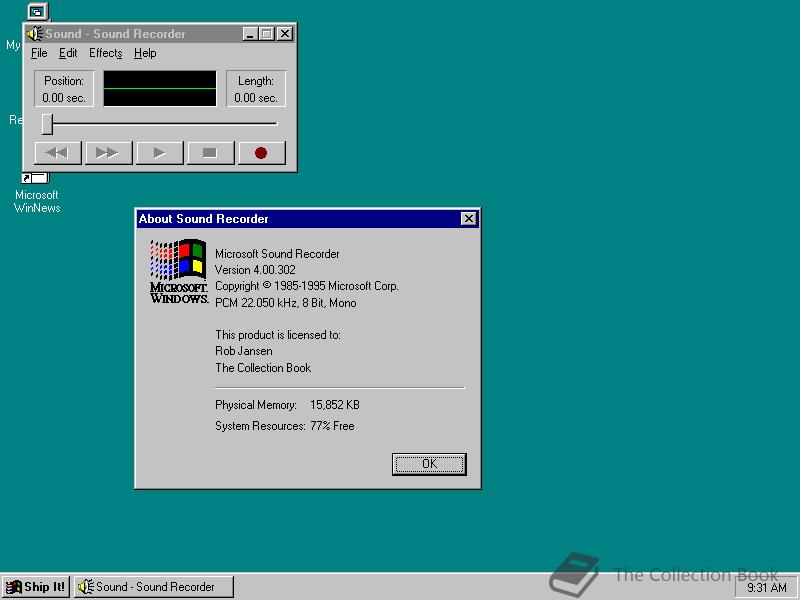
Task: Open the File menu
Action: 39,54
